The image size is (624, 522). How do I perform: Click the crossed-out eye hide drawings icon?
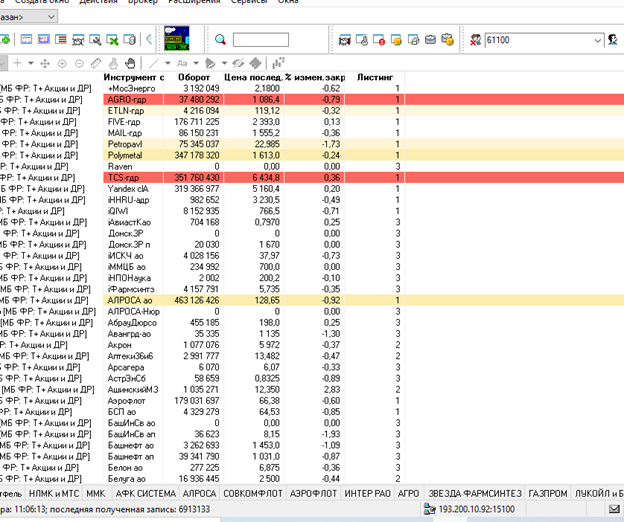[238, 63]
